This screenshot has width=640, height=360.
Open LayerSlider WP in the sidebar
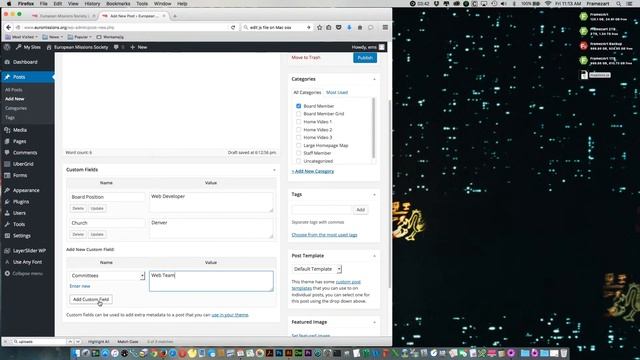(x=29, y=251)
